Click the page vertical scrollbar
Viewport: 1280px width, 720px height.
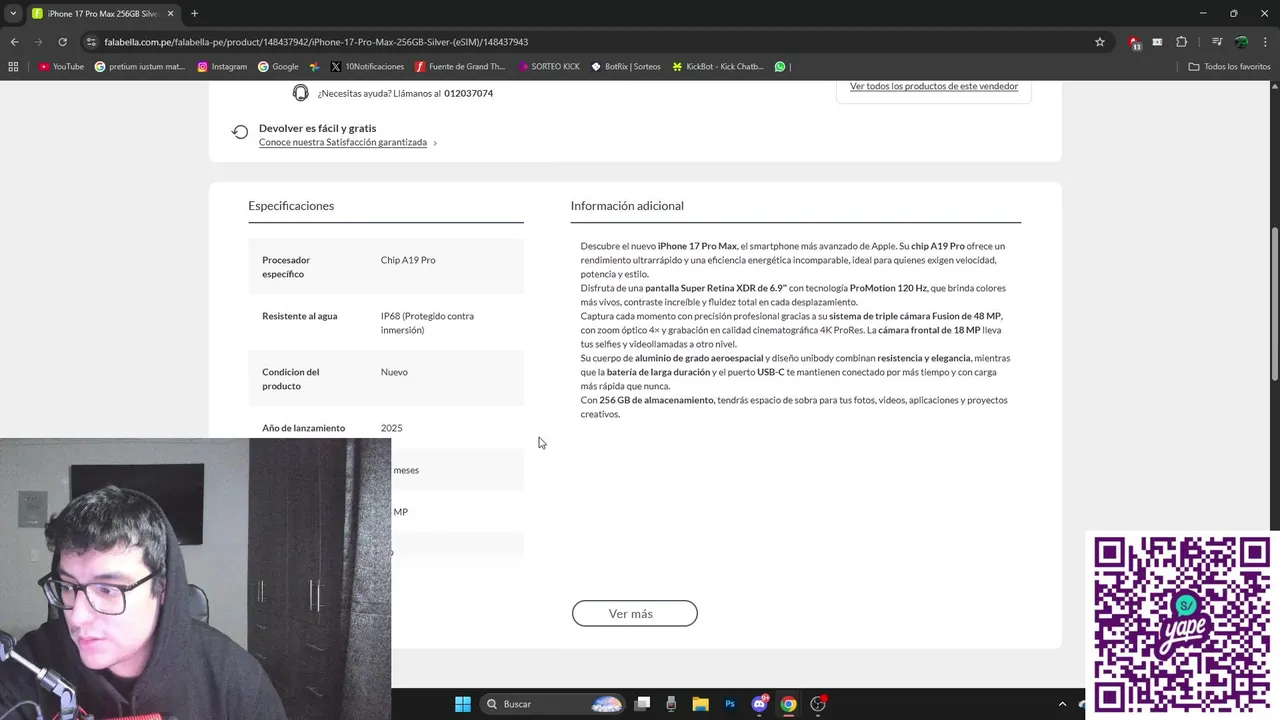(x=1274, y=305)
